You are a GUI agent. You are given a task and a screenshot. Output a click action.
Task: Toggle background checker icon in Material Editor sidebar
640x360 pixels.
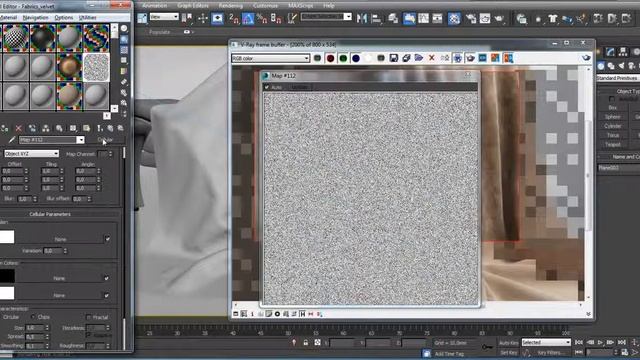click(124, 50)
